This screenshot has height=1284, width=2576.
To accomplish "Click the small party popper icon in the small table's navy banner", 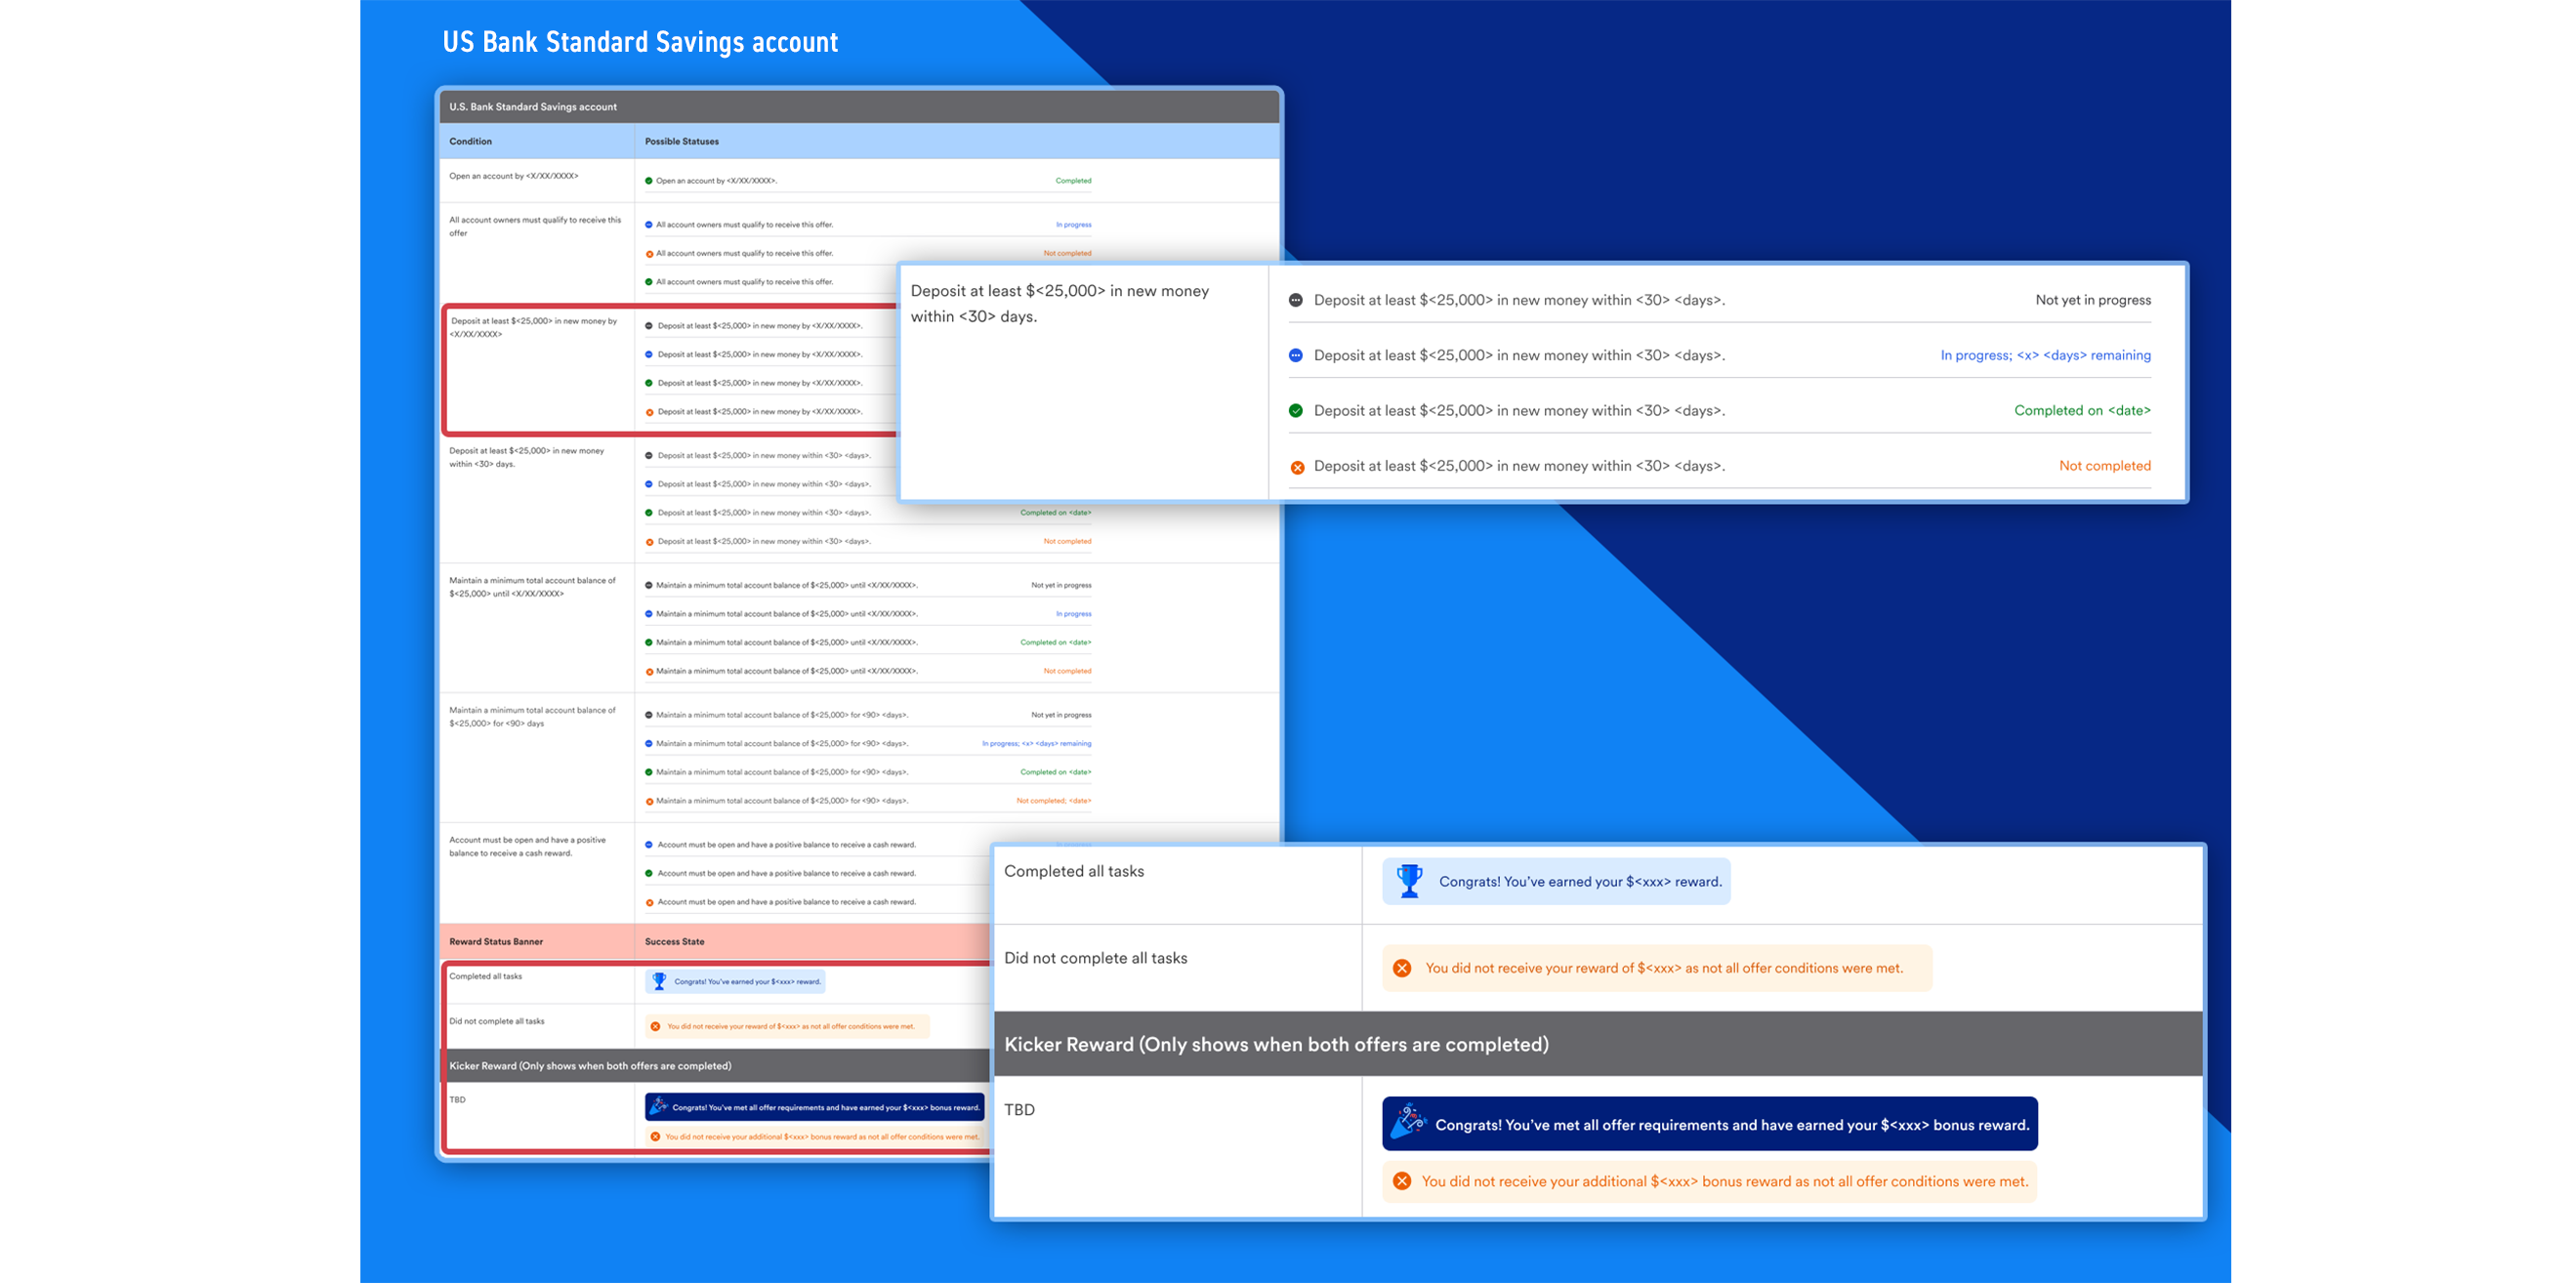I will coord(658,1106).
